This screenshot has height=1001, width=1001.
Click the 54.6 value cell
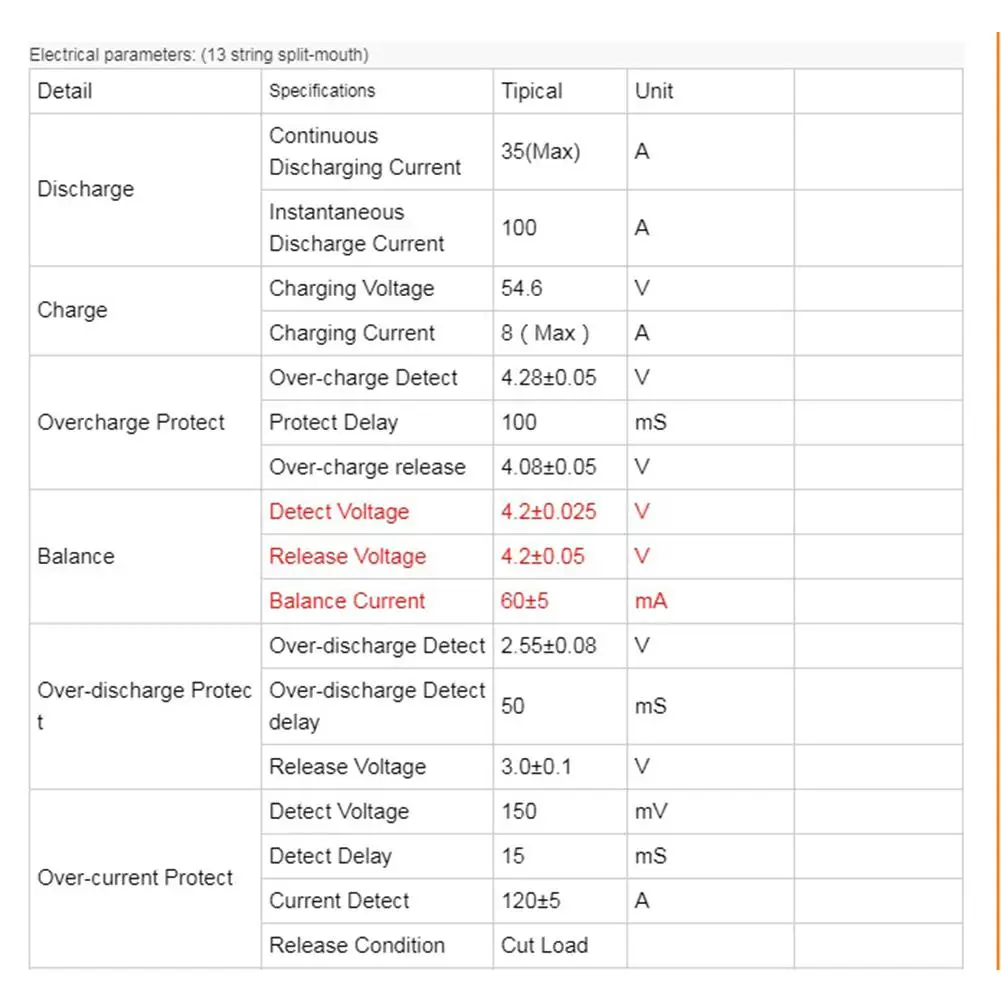(560, 289)
